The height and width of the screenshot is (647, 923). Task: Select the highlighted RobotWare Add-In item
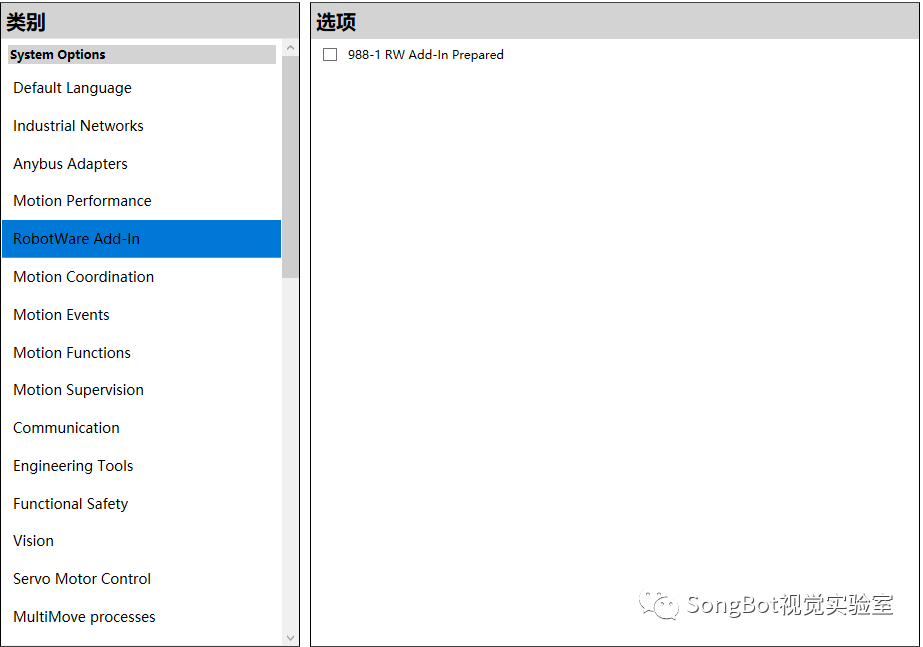pos(142,238)
